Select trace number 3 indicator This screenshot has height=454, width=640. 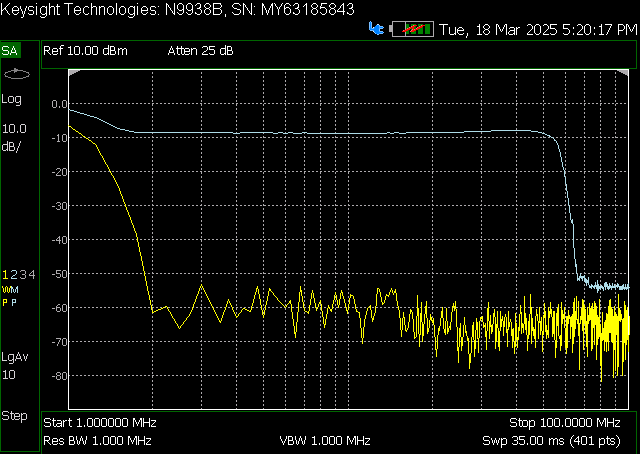click(x=23, y=274)
